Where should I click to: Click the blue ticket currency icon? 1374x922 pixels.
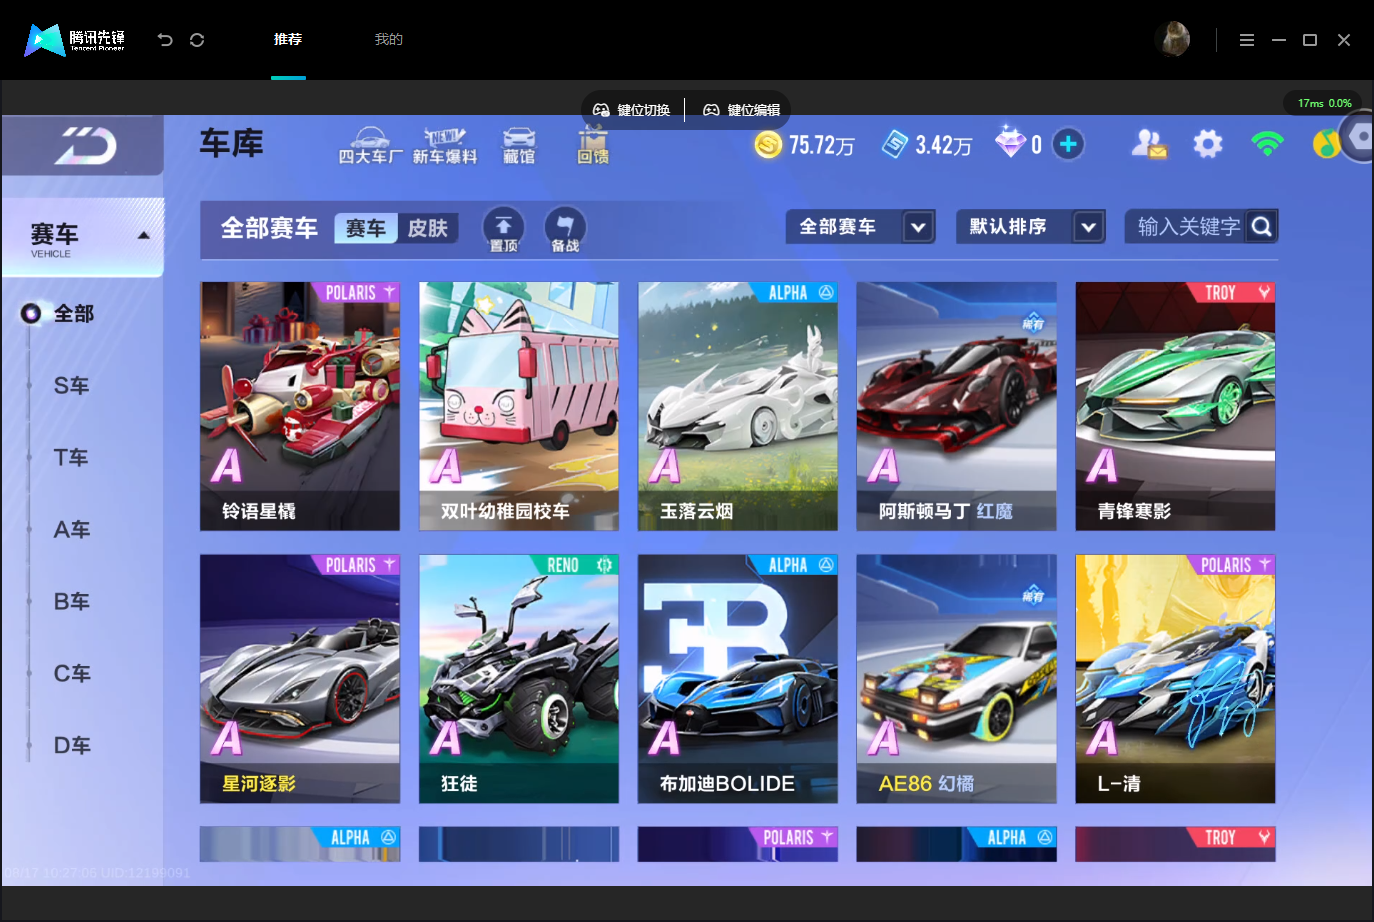895,145
